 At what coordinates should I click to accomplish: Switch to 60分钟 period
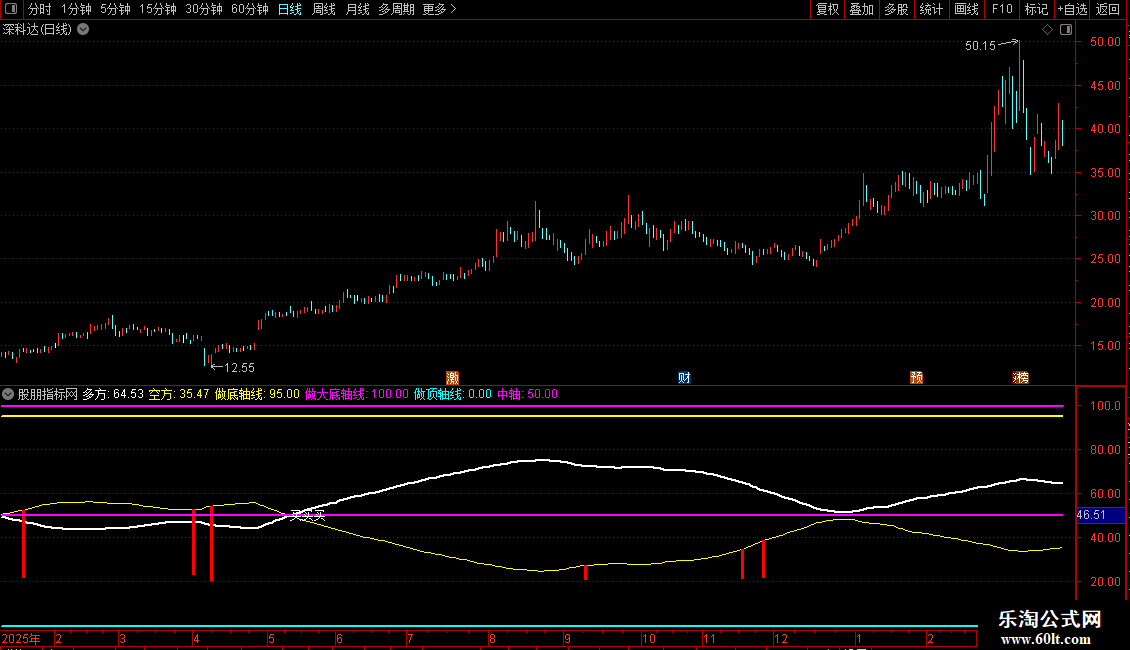(x=250, y=9)
